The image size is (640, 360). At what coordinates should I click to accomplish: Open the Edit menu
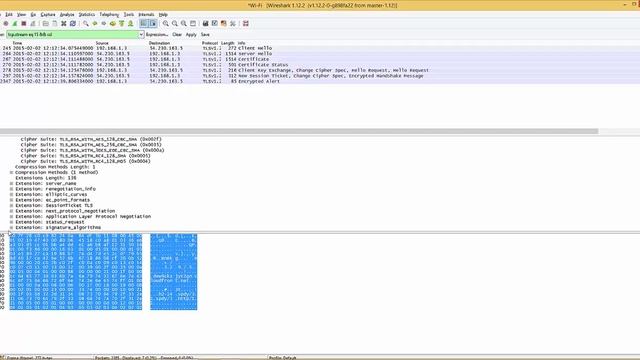(x=9, y=14)
